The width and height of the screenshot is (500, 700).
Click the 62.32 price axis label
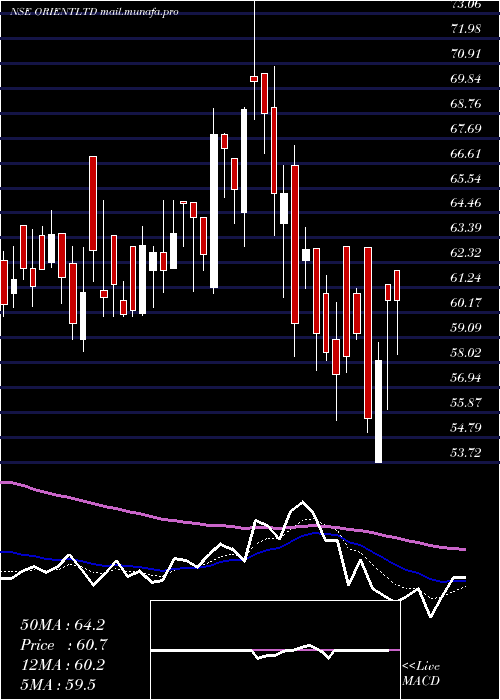pos(467,253)
